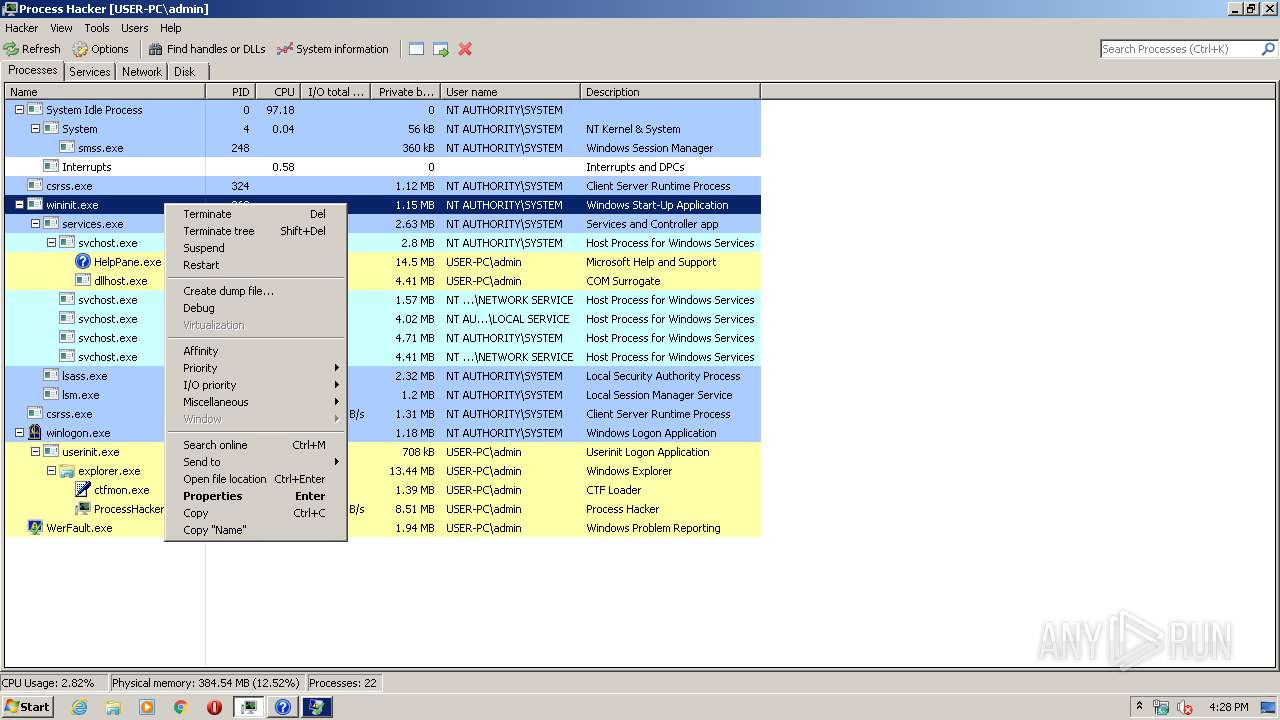Viewport: 1280px width, 720px height.
Task: Open the Help menu
Action: click(x=171, y=28)
